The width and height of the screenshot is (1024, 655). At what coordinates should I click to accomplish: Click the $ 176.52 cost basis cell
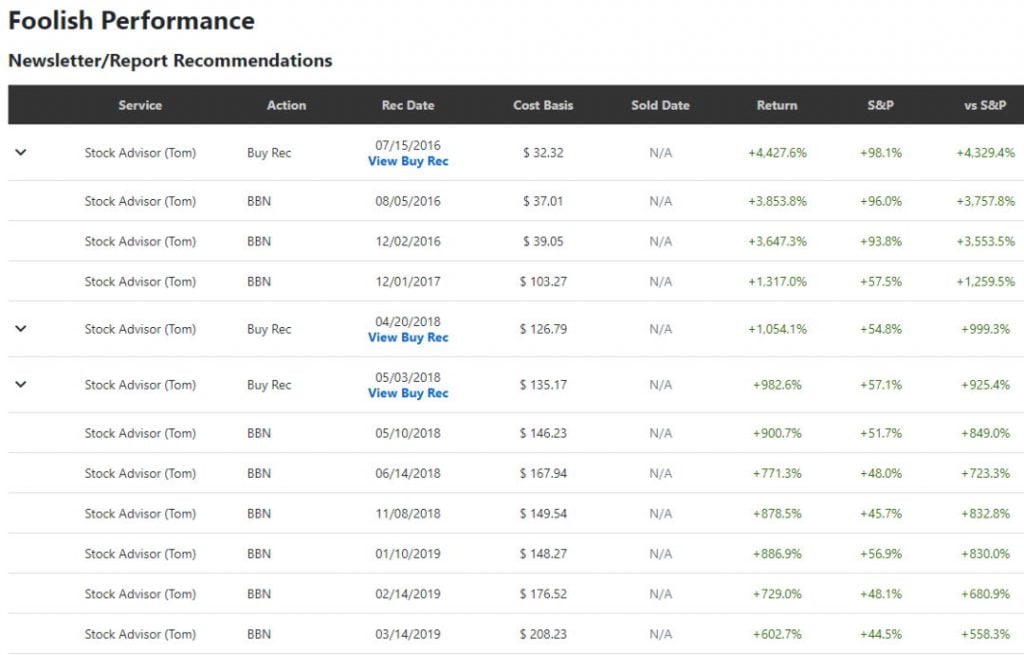(x=543, y=594)
